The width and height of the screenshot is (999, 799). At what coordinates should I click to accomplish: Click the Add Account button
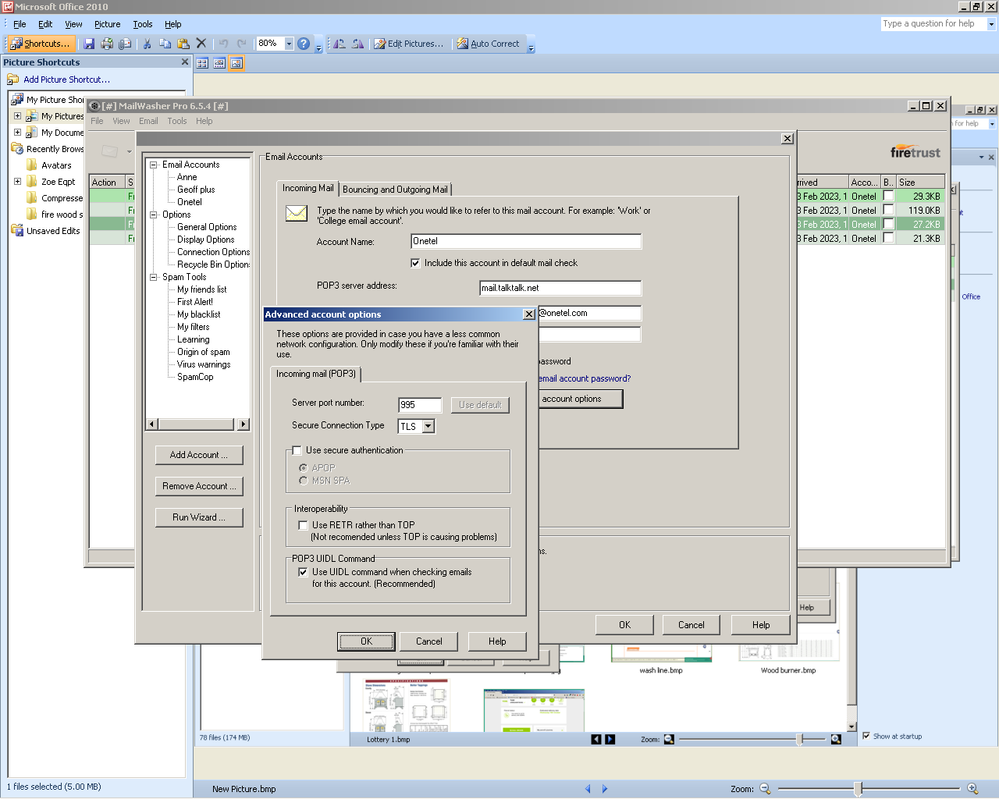(199, 455)
